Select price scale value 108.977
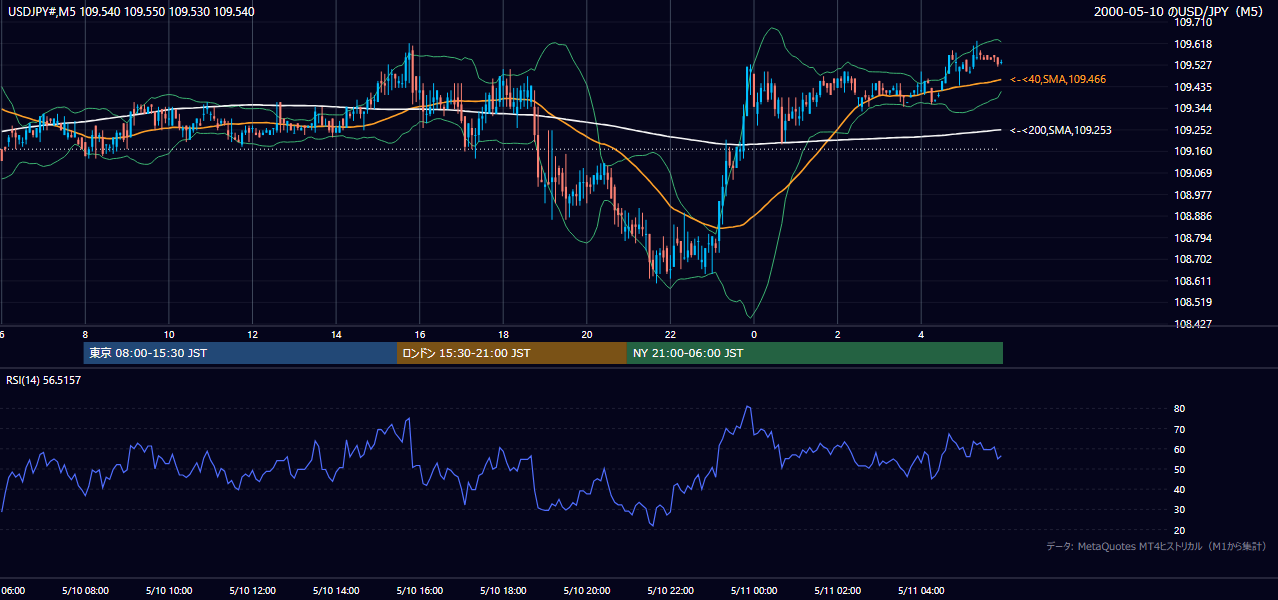Viewport: 1278px width, 600px height. point(1193,195)
